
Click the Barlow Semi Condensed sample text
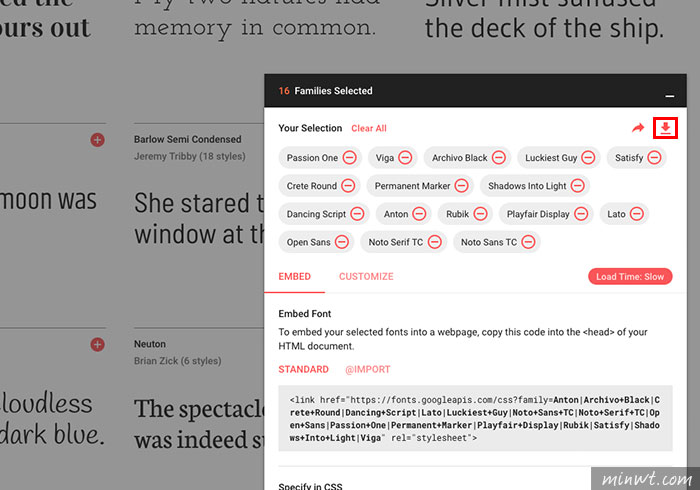click(199, 219)
